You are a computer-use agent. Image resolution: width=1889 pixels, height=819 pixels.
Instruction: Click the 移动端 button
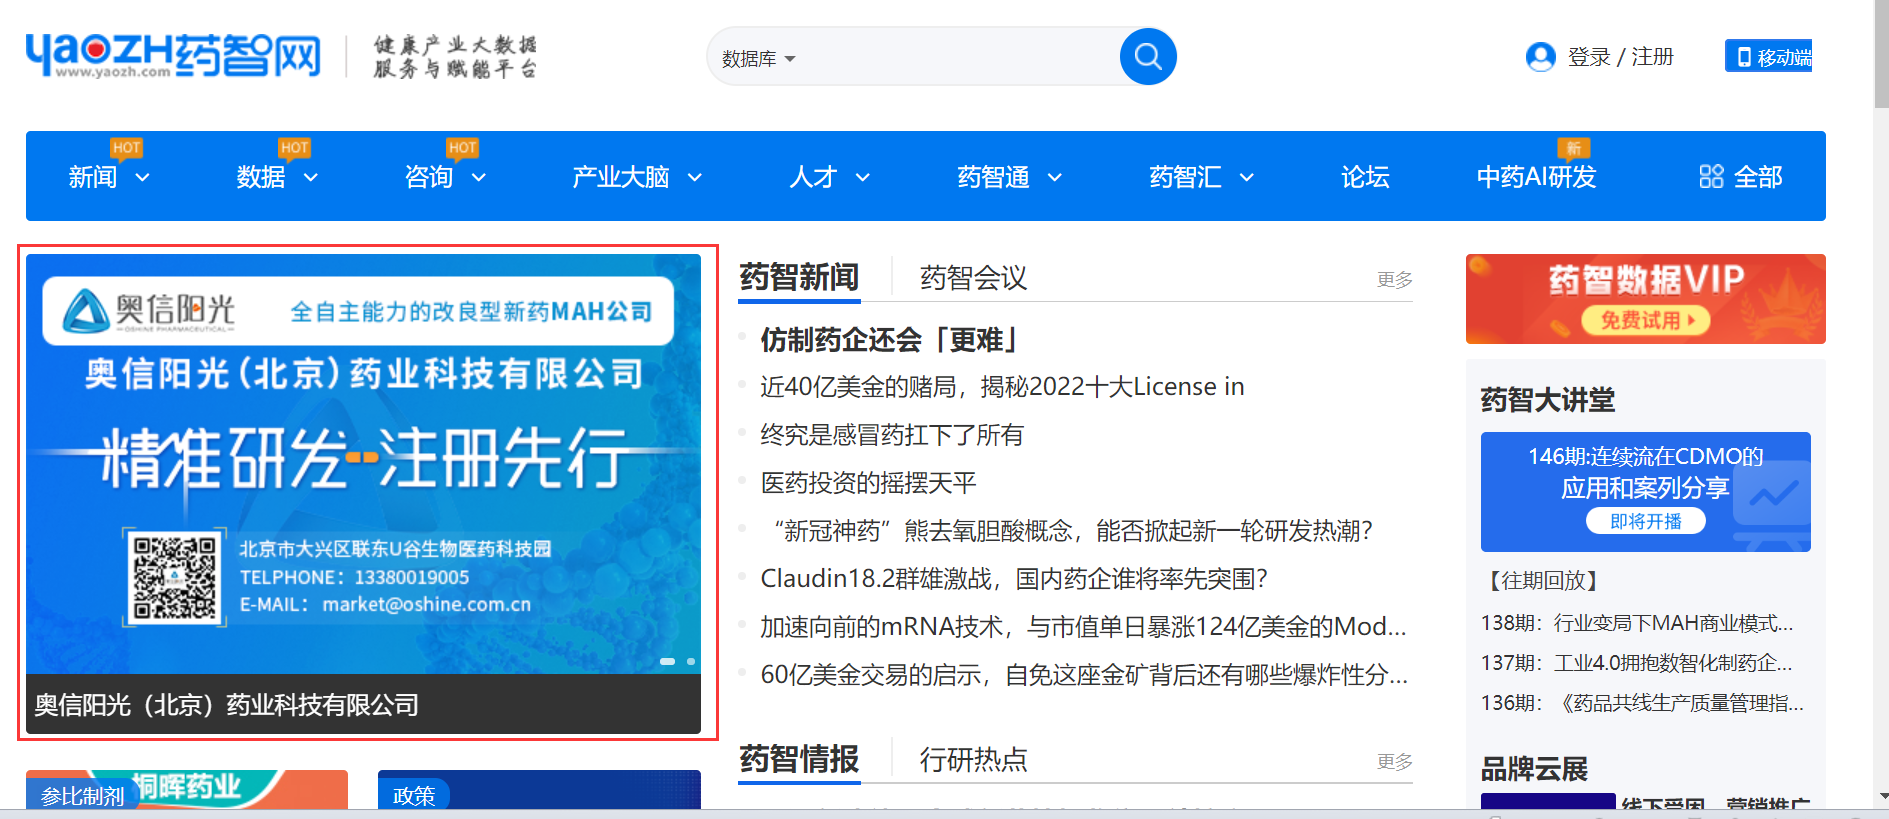click(1768, 56)
